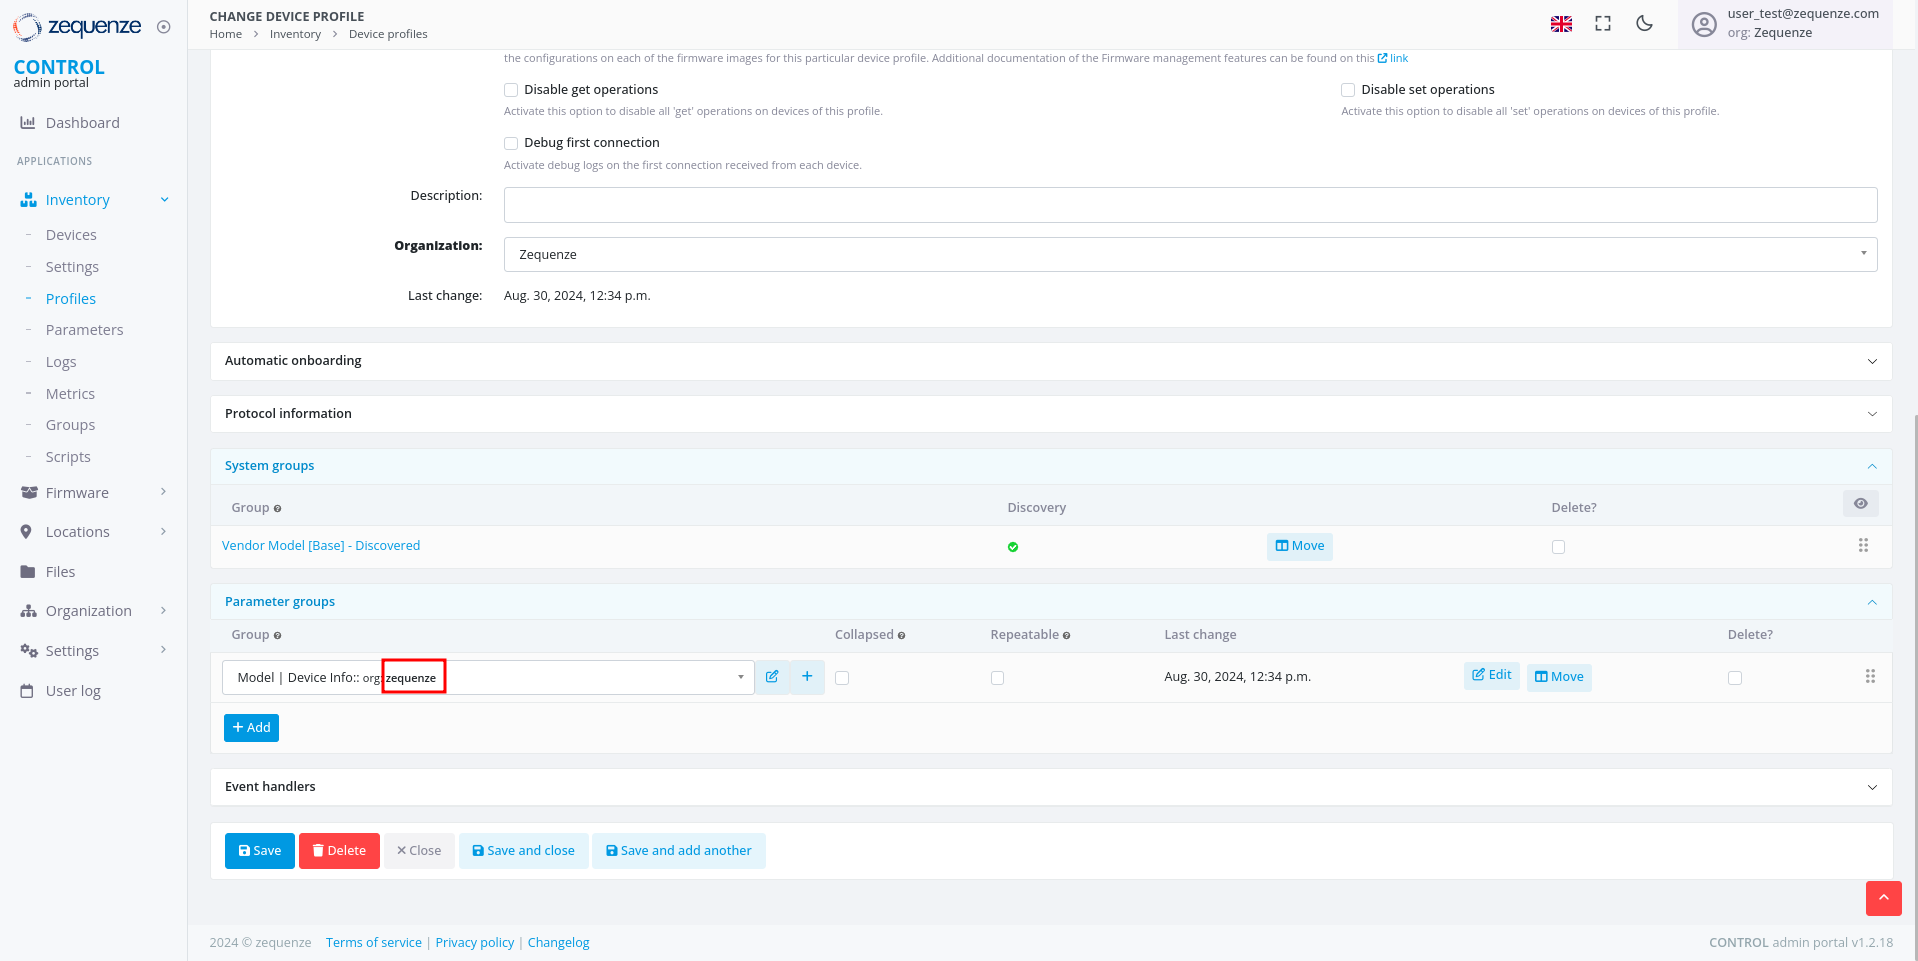This screenshot has height=961, width=1918.
Task: Tick the Collapsed checkbox for Model group
Action: click(842, 678)
